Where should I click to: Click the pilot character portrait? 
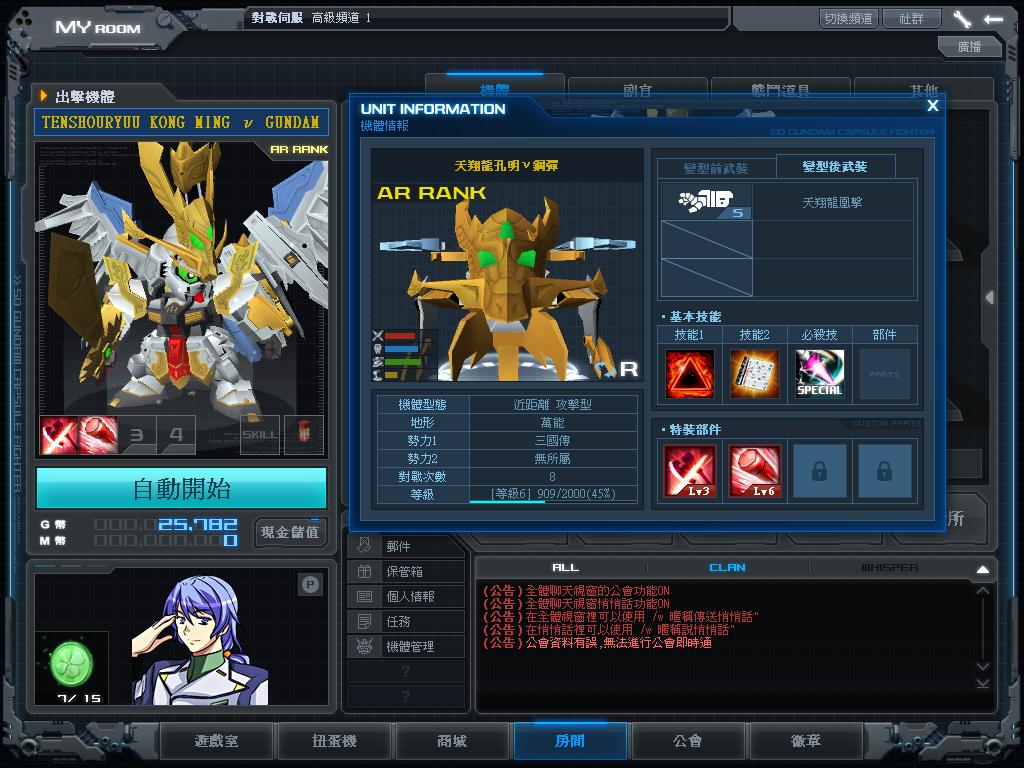[199, 640]
